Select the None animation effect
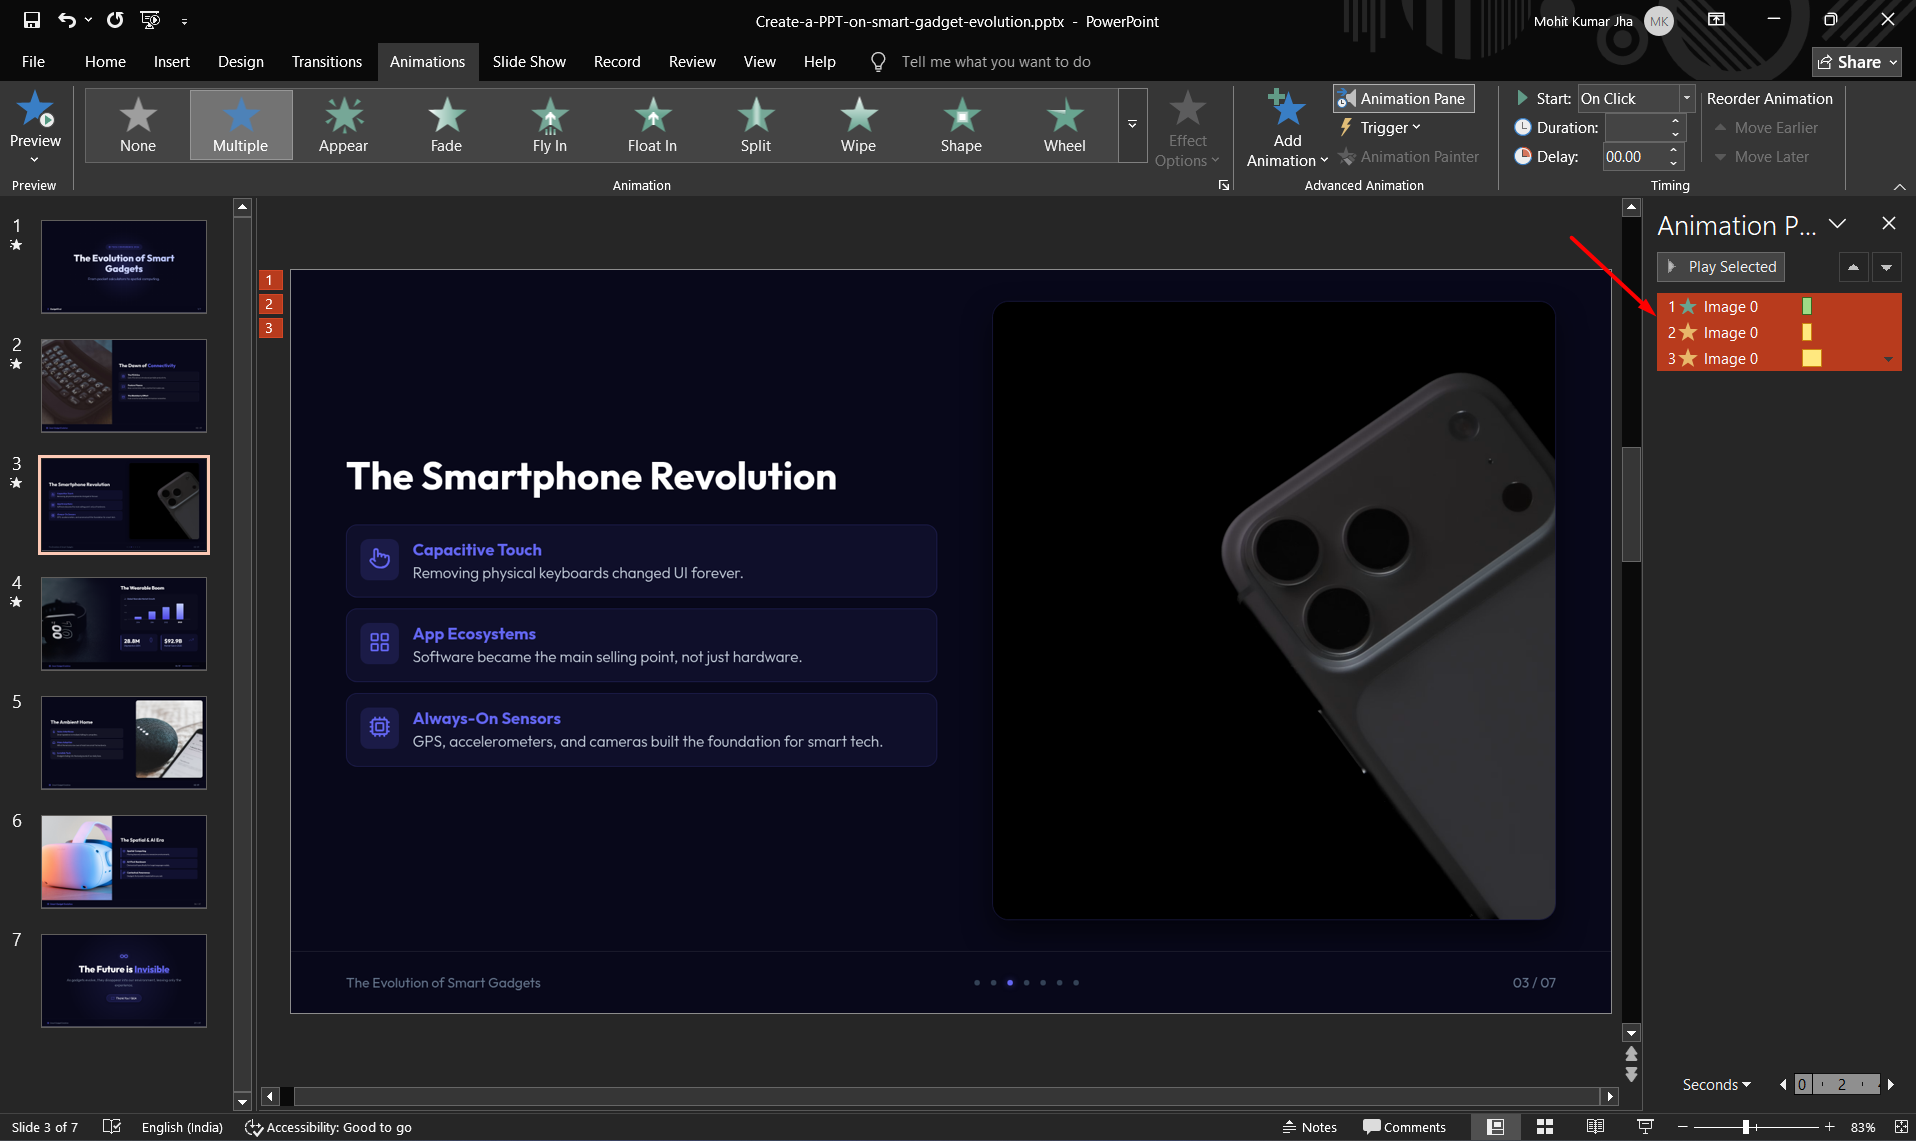Screen dimensions: 1916x1141 tap(138, 125)
